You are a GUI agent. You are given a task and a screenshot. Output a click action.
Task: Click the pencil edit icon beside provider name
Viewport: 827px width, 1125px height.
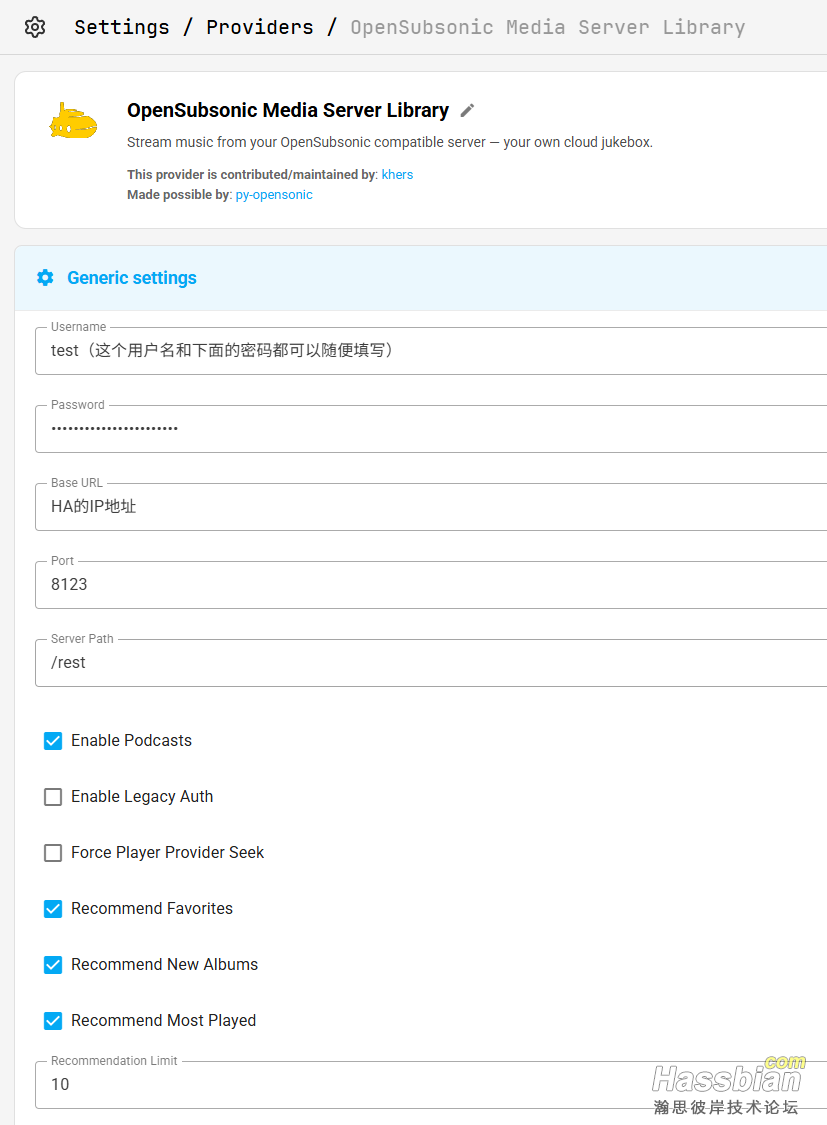[x=467, y=111]
